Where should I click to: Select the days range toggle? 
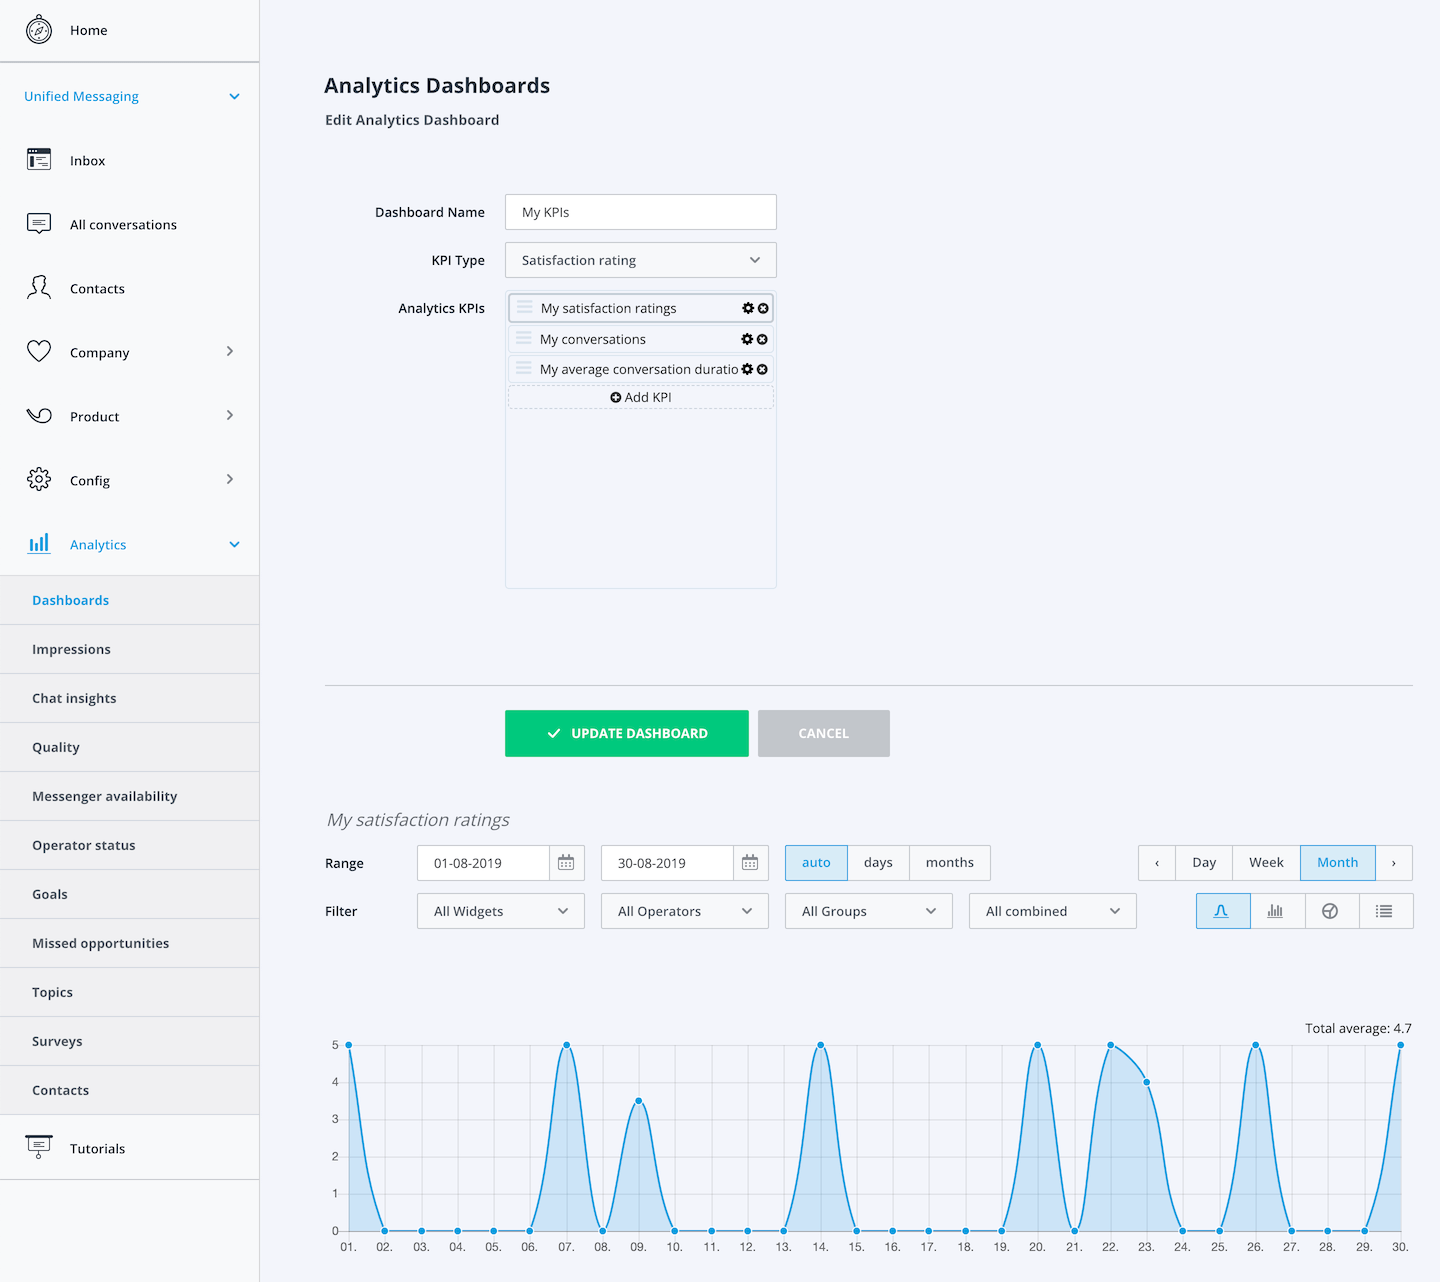click(x=878, y=863)
